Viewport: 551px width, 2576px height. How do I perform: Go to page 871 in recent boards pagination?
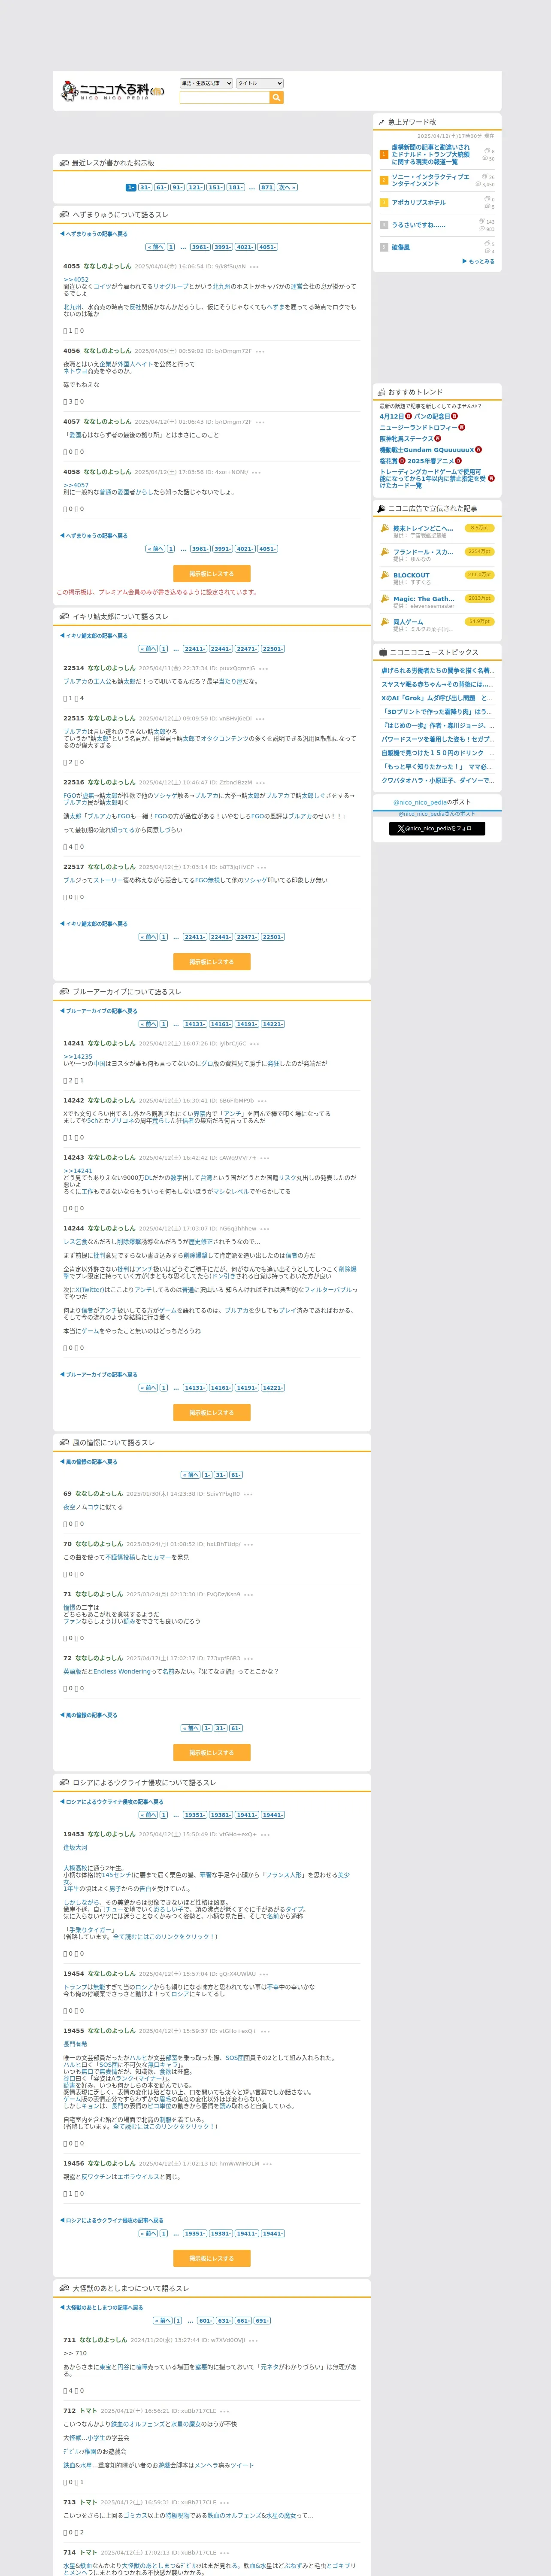pyautogui.click(x=266, y=187)
